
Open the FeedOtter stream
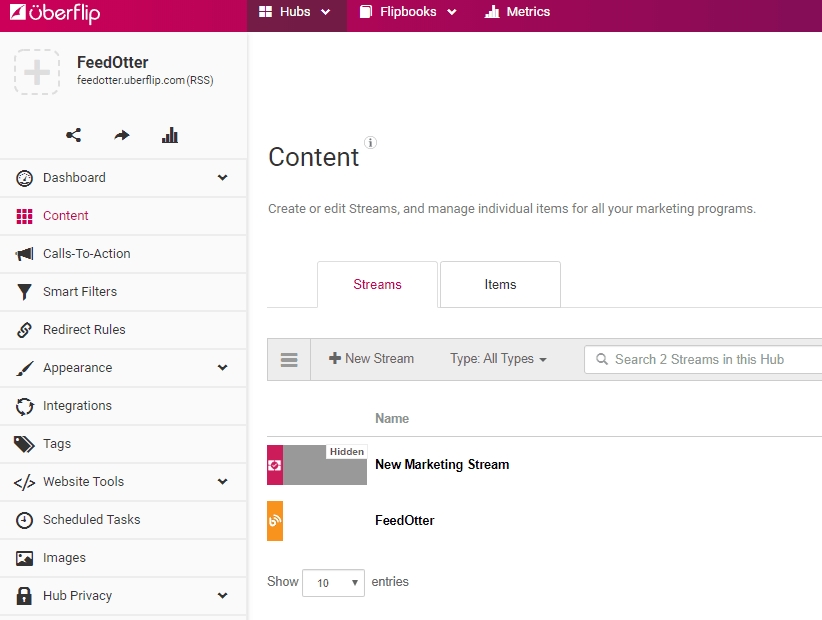[x=405, y=520]
